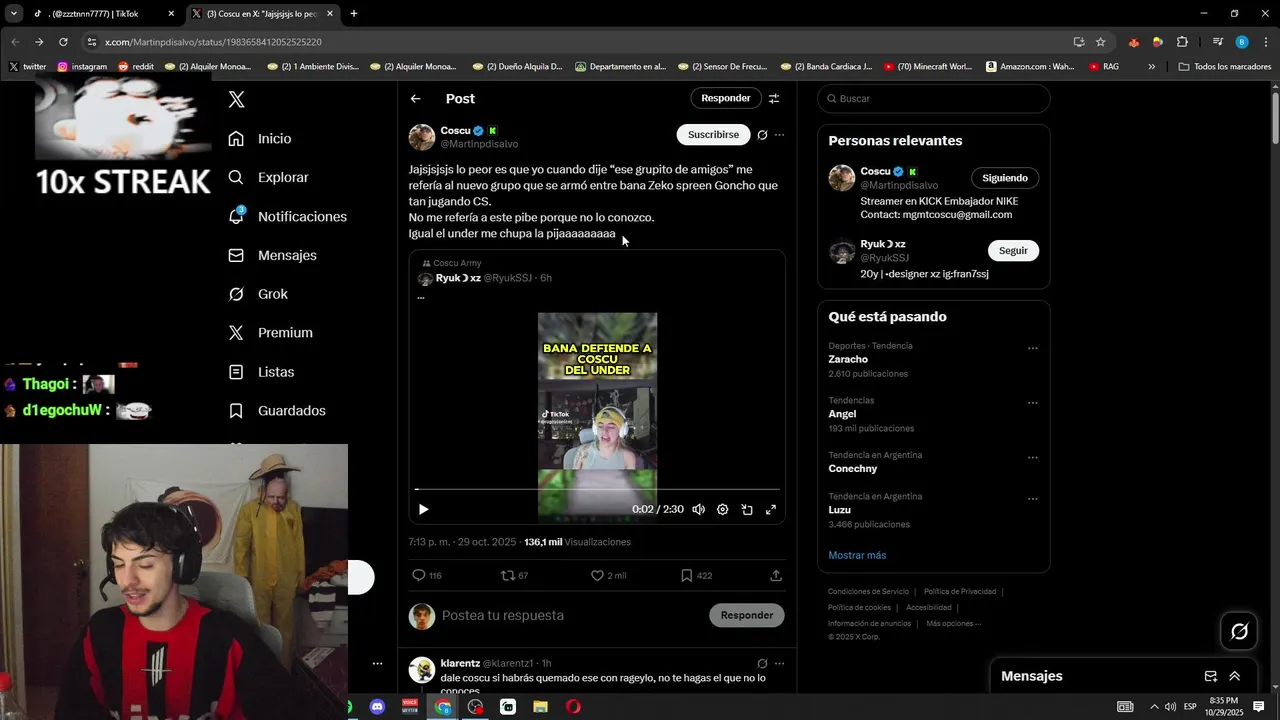Screen dimensions: 1280x720
Task: Click gray Responder button by reply box
Action: 747,615
